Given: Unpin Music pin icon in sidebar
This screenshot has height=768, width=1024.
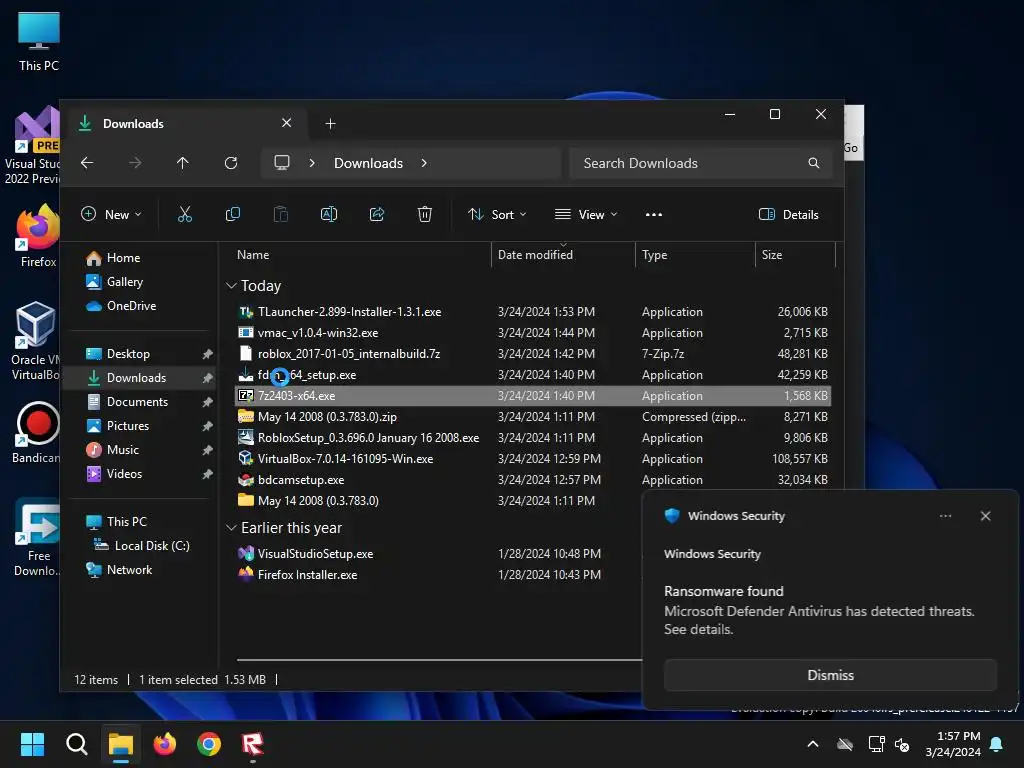Looking at the screenshot, I should (207, 450).
